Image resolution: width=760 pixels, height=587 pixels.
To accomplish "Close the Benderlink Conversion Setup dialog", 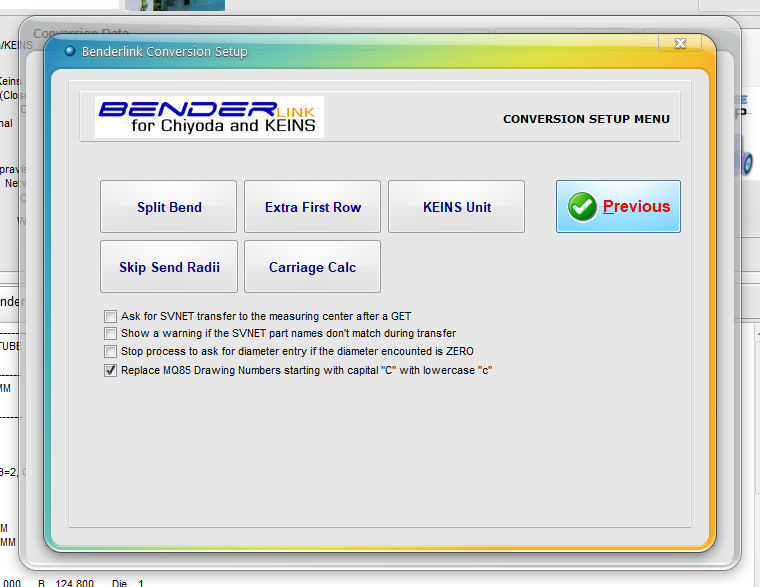I will click(x=680, y=43).
